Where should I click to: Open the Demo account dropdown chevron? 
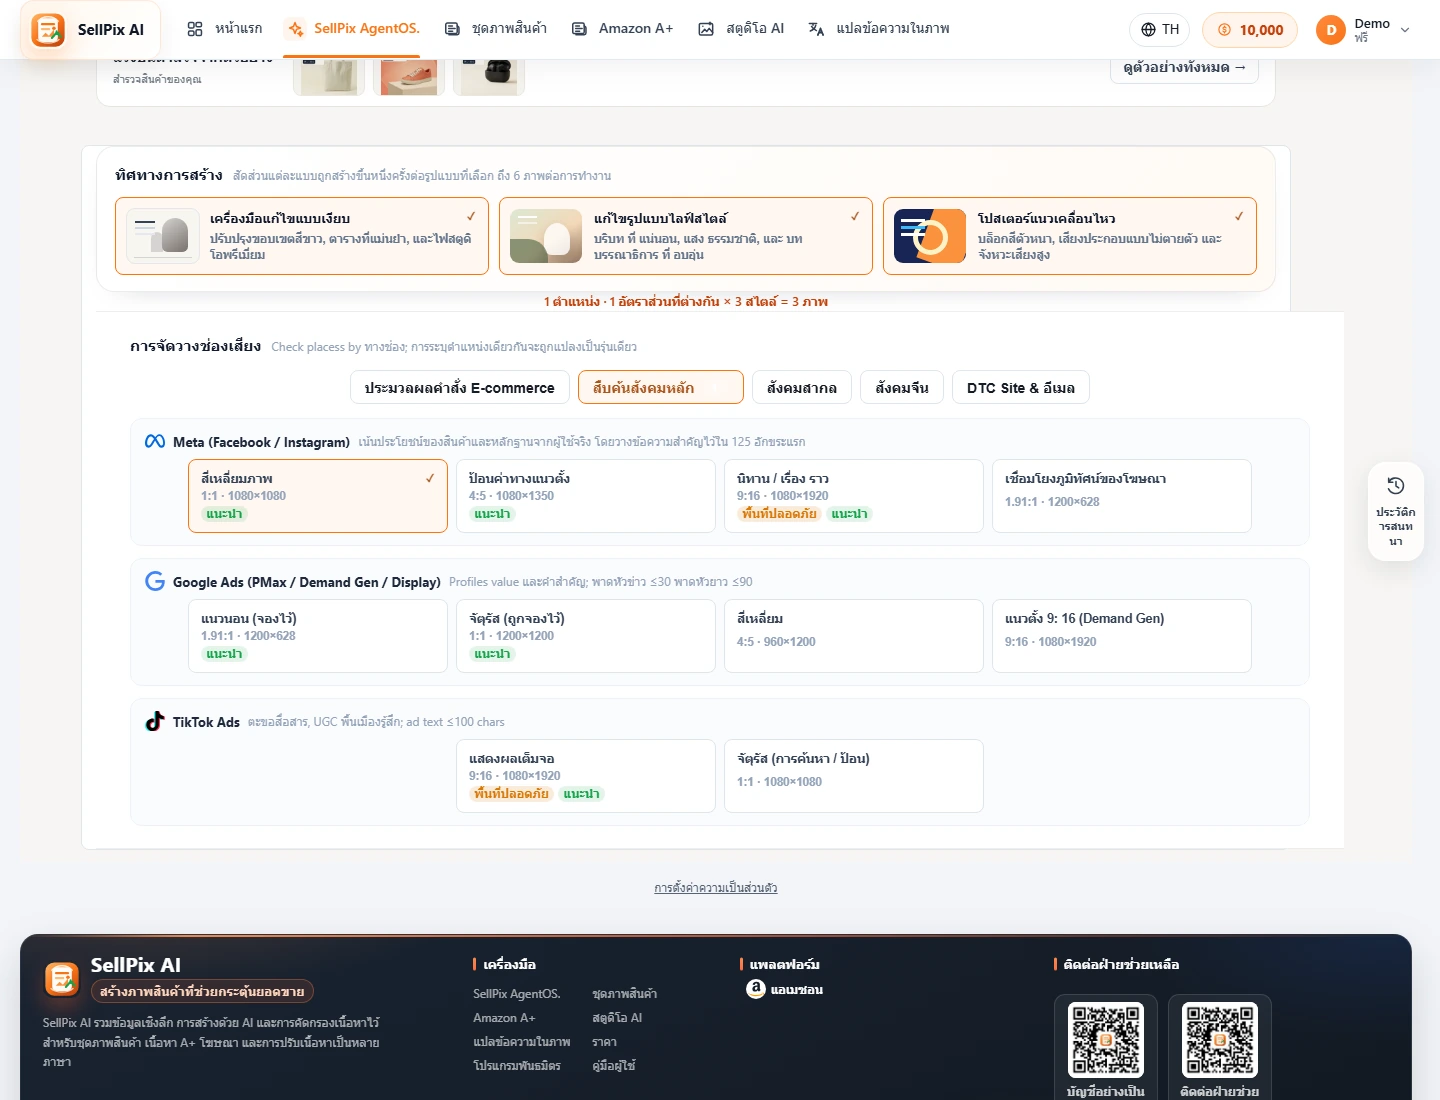coord(1405,30)
